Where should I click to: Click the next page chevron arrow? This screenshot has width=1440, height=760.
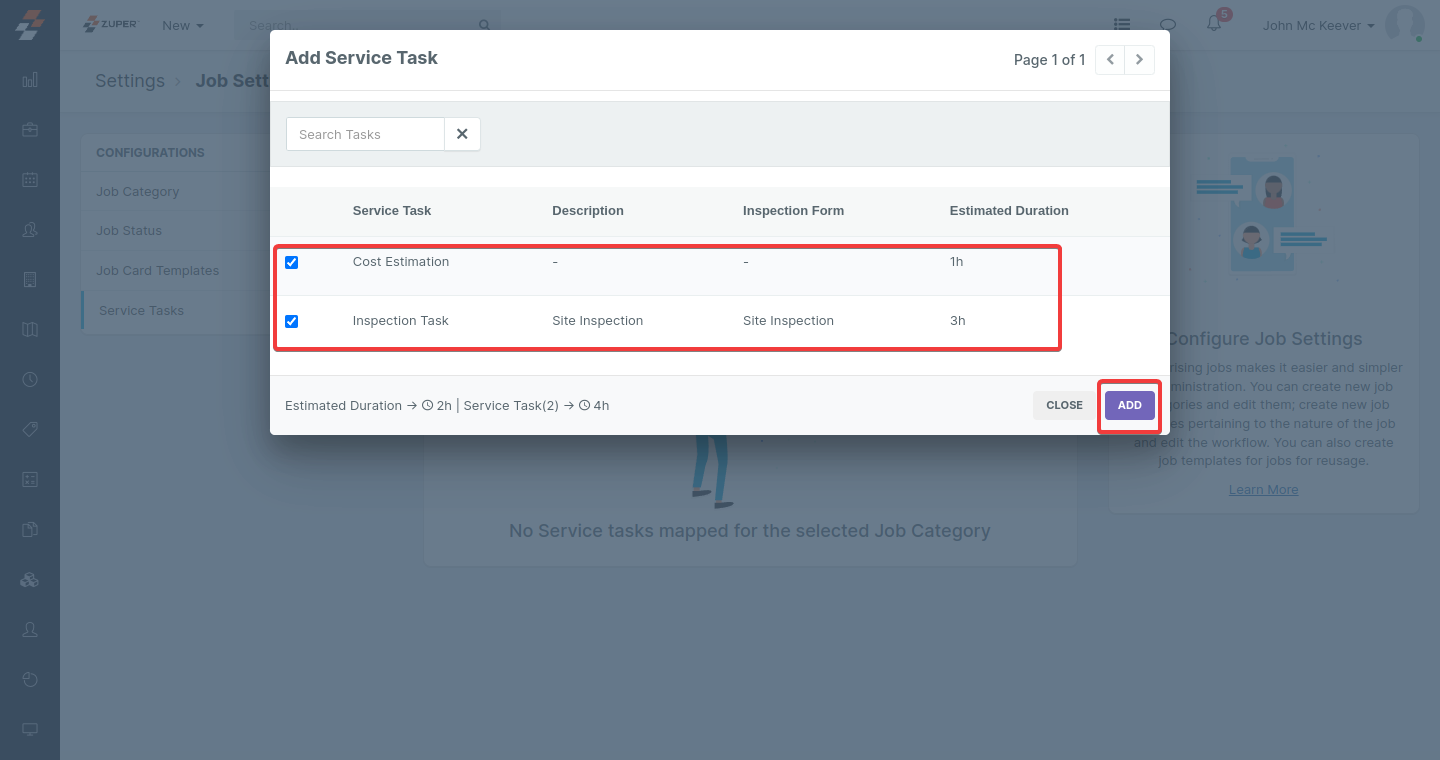pos(1139,60)
